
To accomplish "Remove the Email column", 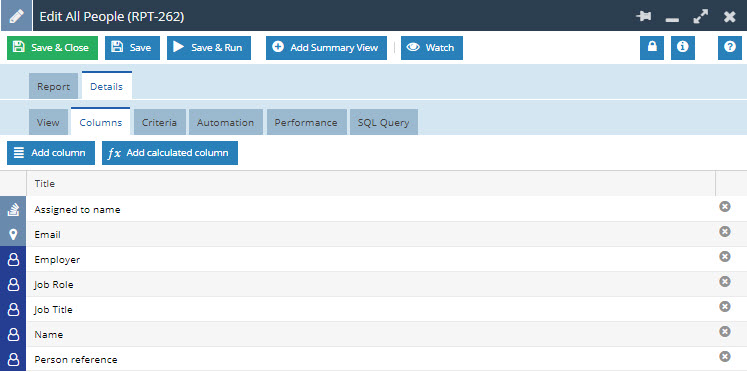I will [x=725, y=231].
